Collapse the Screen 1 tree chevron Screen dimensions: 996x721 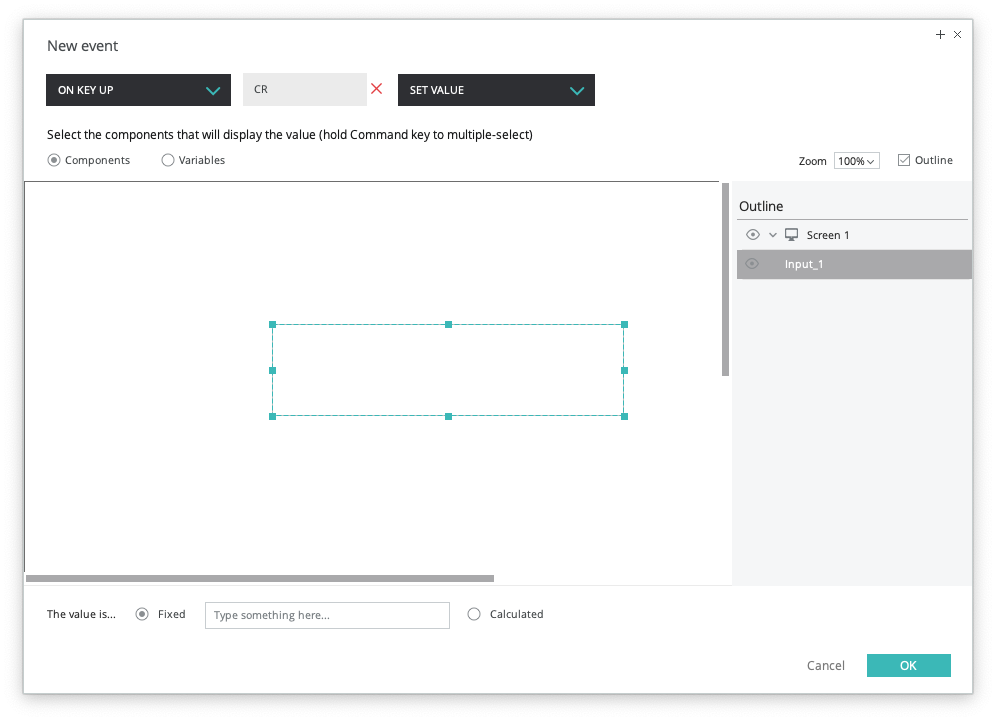coord(773,235)
